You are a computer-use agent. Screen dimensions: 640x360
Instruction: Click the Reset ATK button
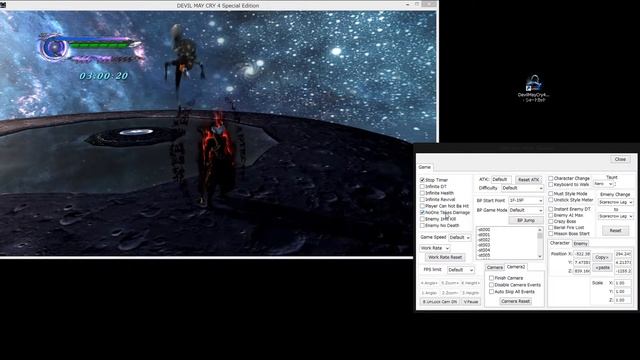click(529, 180)
